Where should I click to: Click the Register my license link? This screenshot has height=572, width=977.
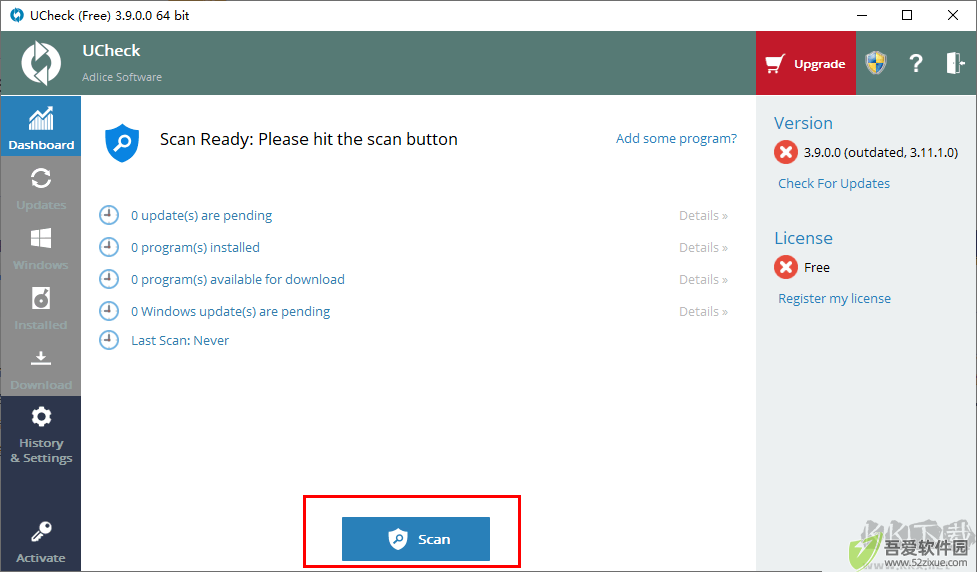click(x=834, y=298)
